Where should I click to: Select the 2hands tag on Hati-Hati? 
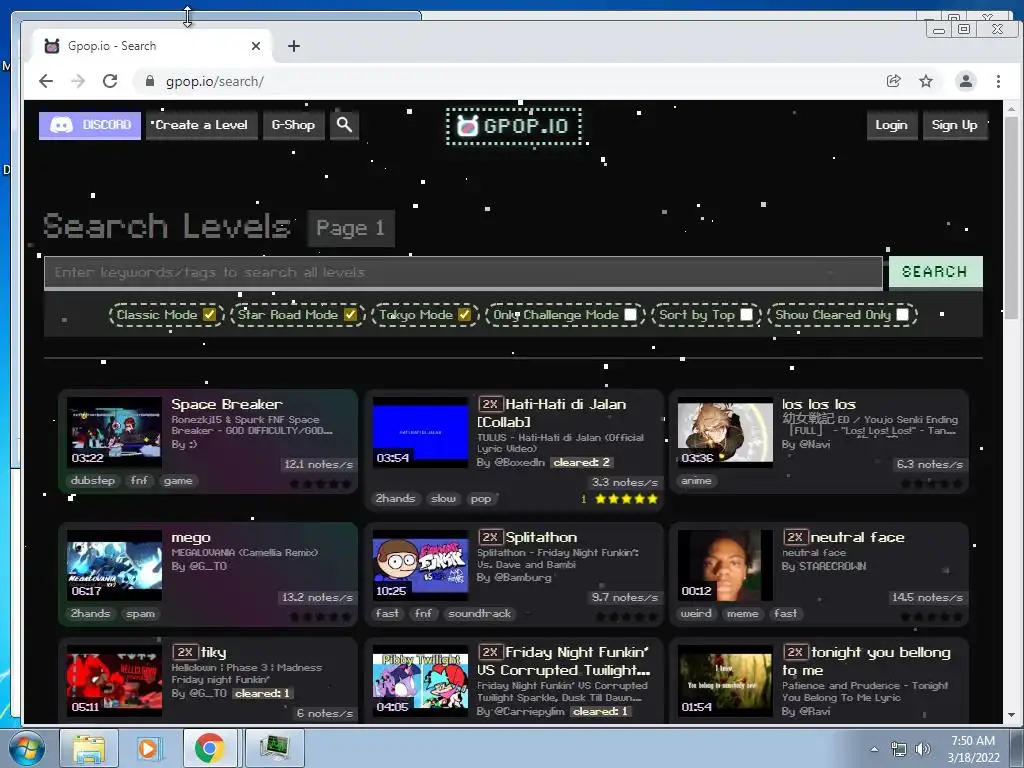point(395,498)
